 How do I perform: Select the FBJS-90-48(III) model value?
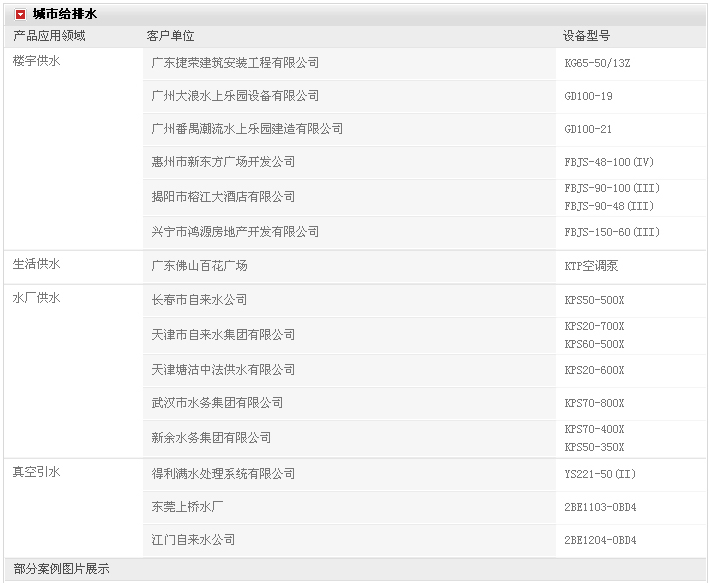tap(609, 206)
